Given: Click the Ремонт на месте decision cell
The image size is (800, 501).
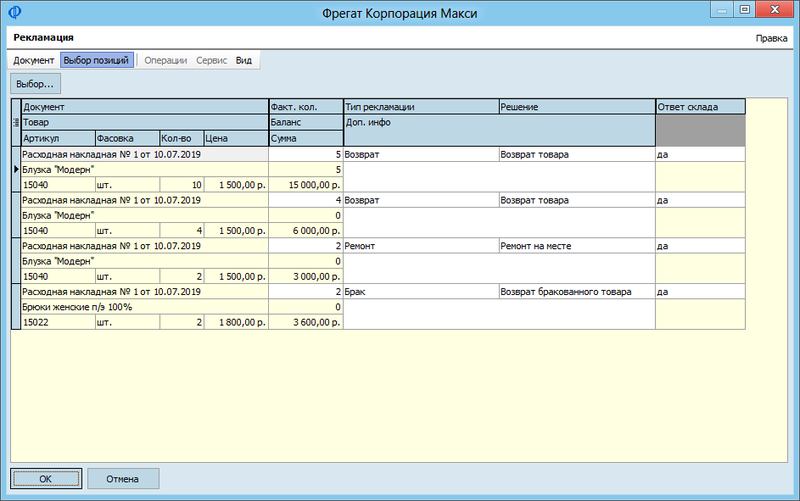Looking at the screenshot, I should click(577, 246).
